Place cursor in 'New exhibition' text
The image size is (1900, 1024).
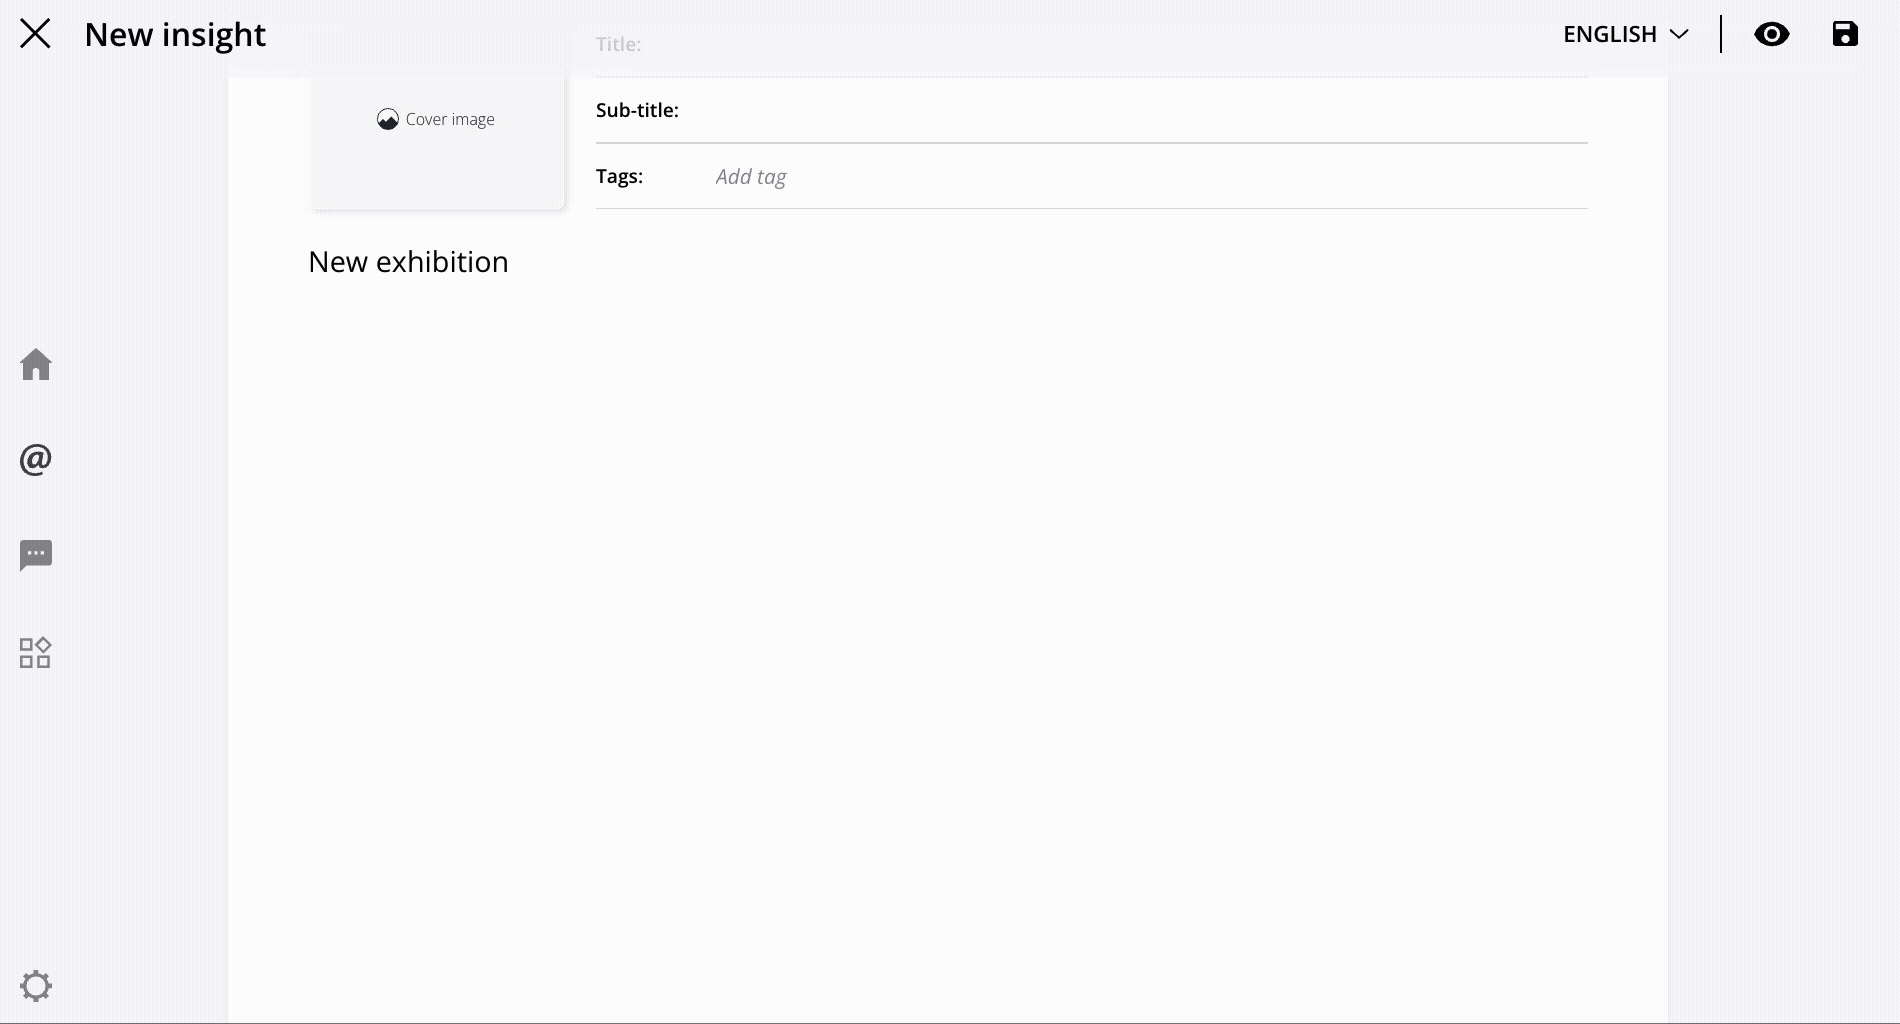tap(408, 262)
